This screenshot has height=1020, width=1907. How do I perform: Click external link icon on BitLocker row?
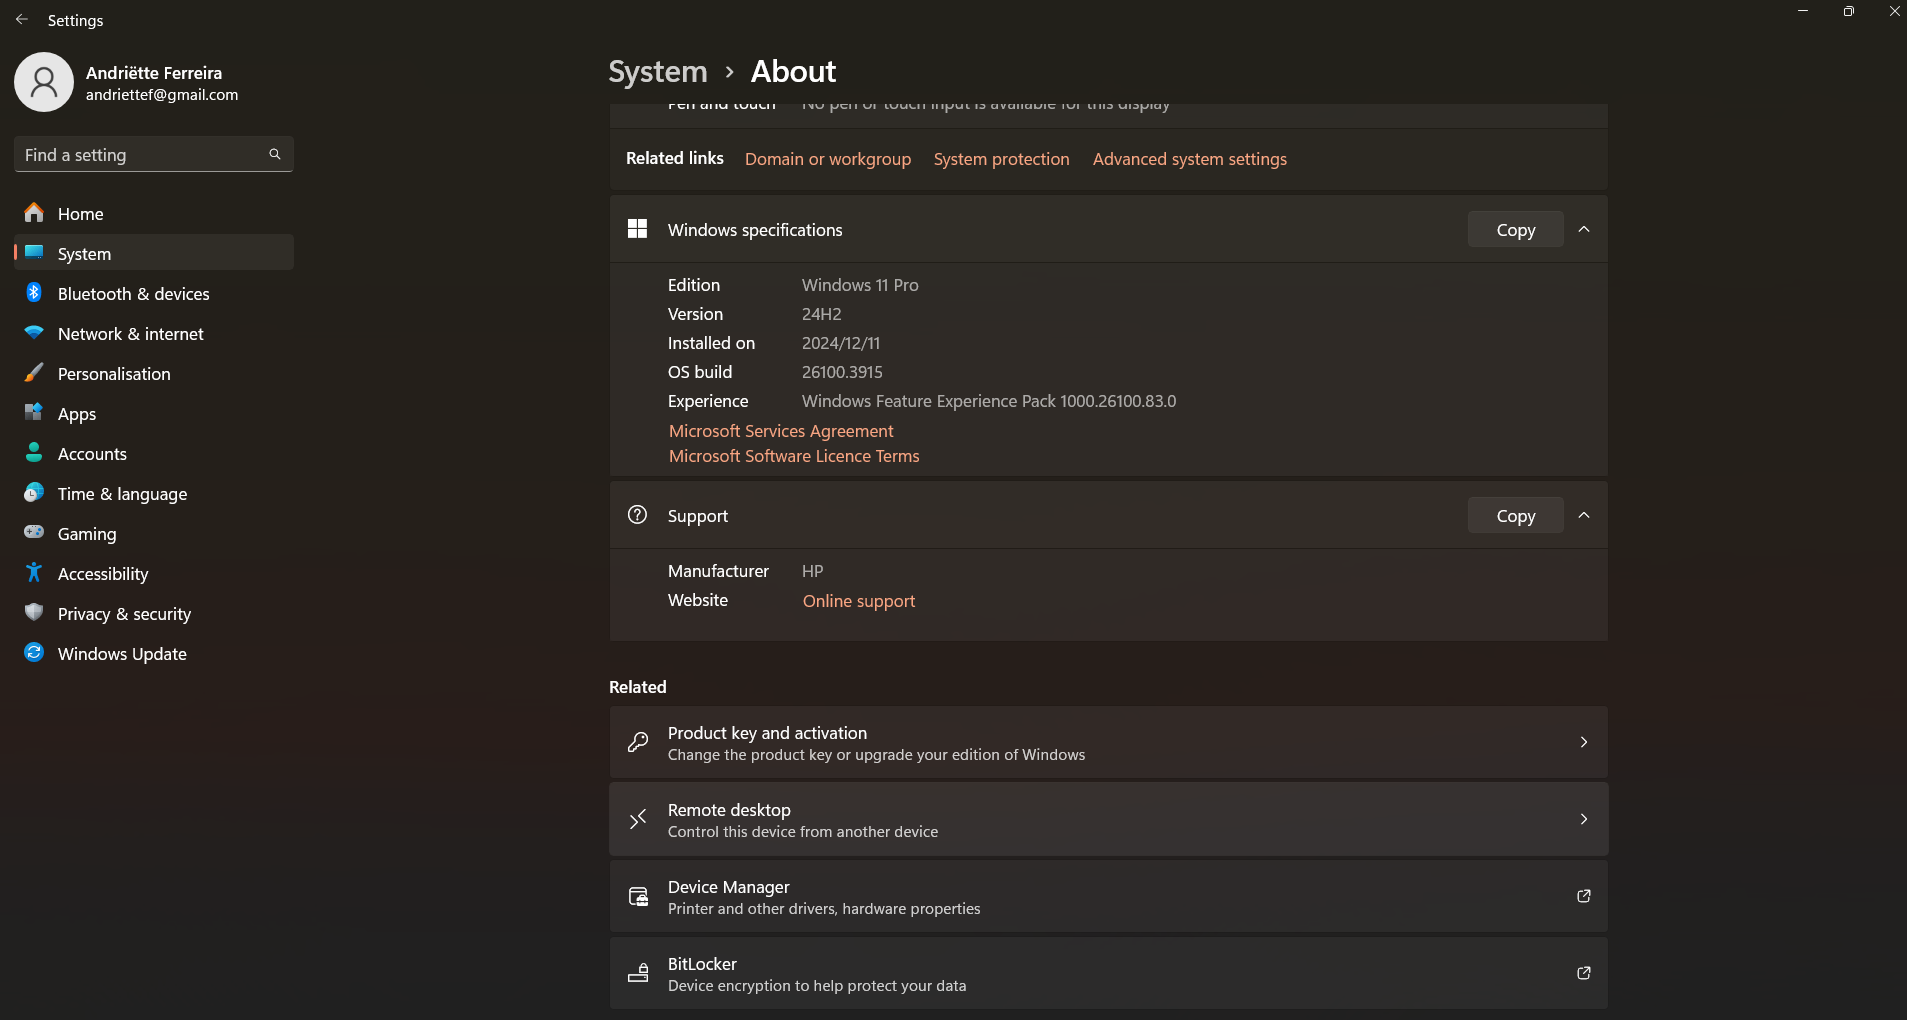pyautogui.click(x=1584, y=973)
